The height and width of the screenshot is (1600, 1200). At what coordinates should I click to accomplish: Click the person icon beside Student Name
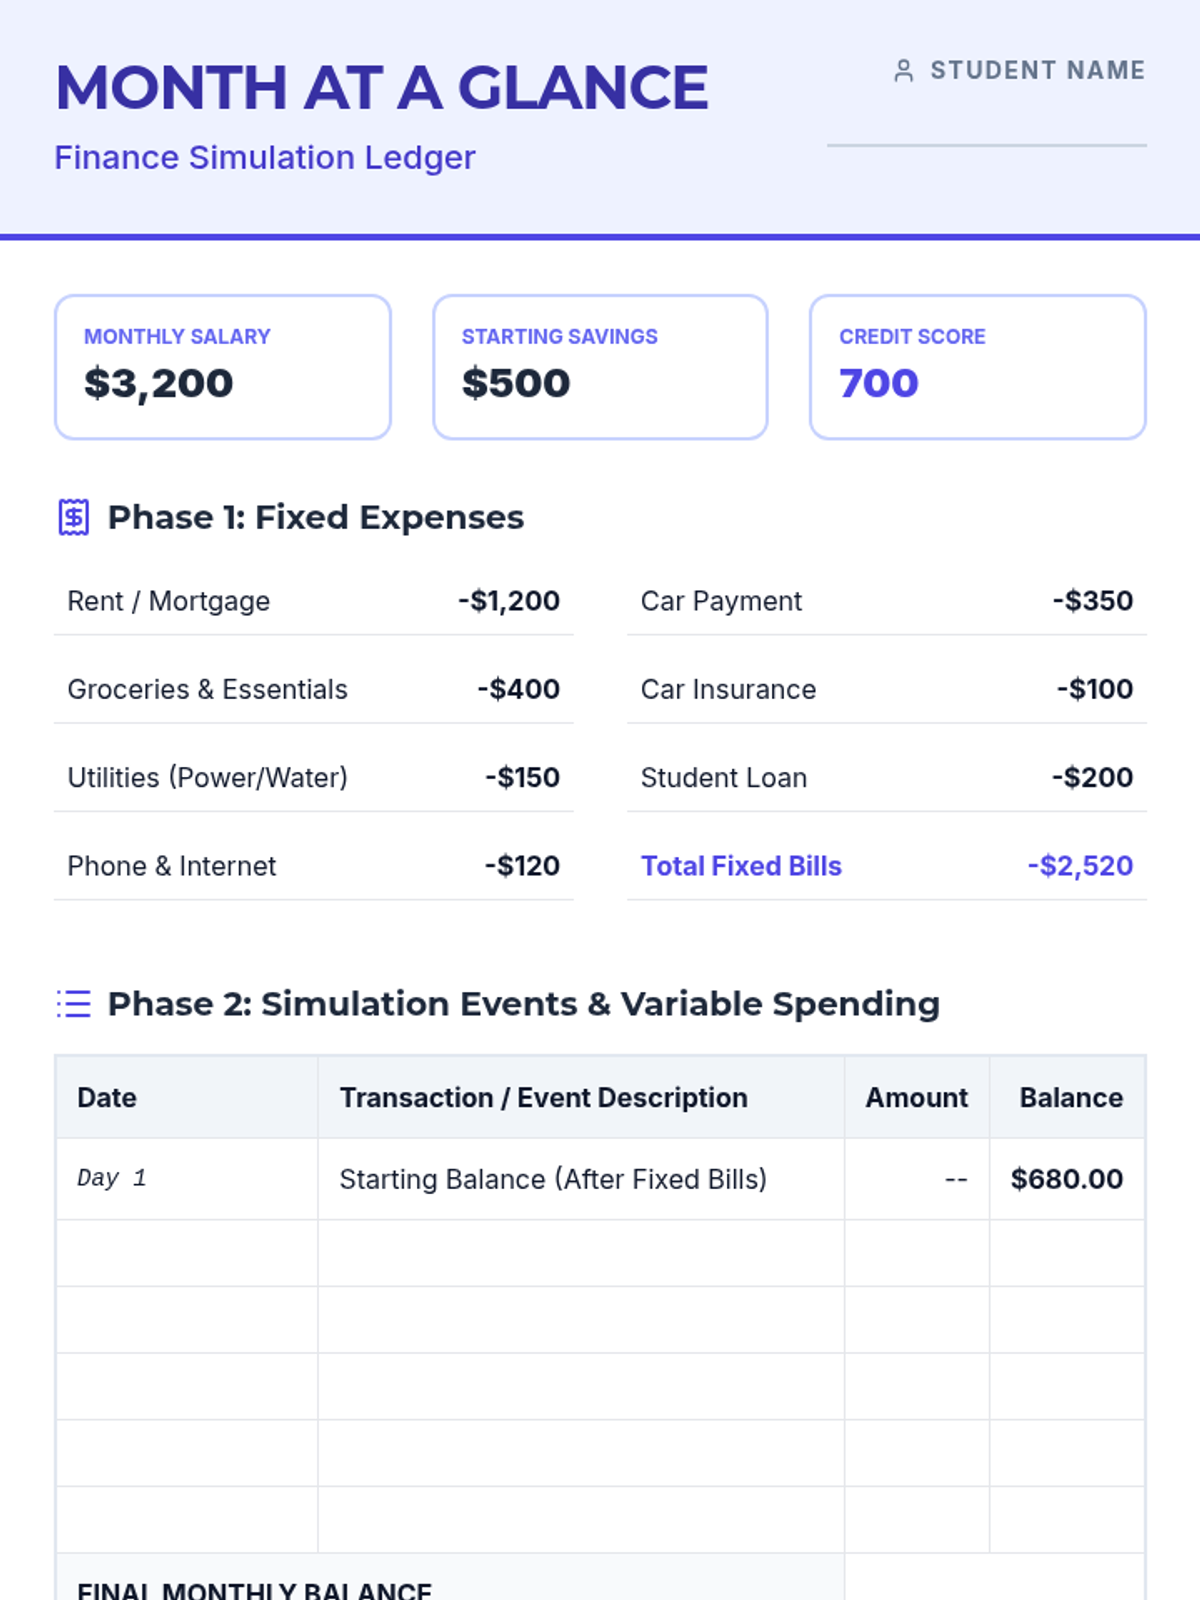[903, 71]
